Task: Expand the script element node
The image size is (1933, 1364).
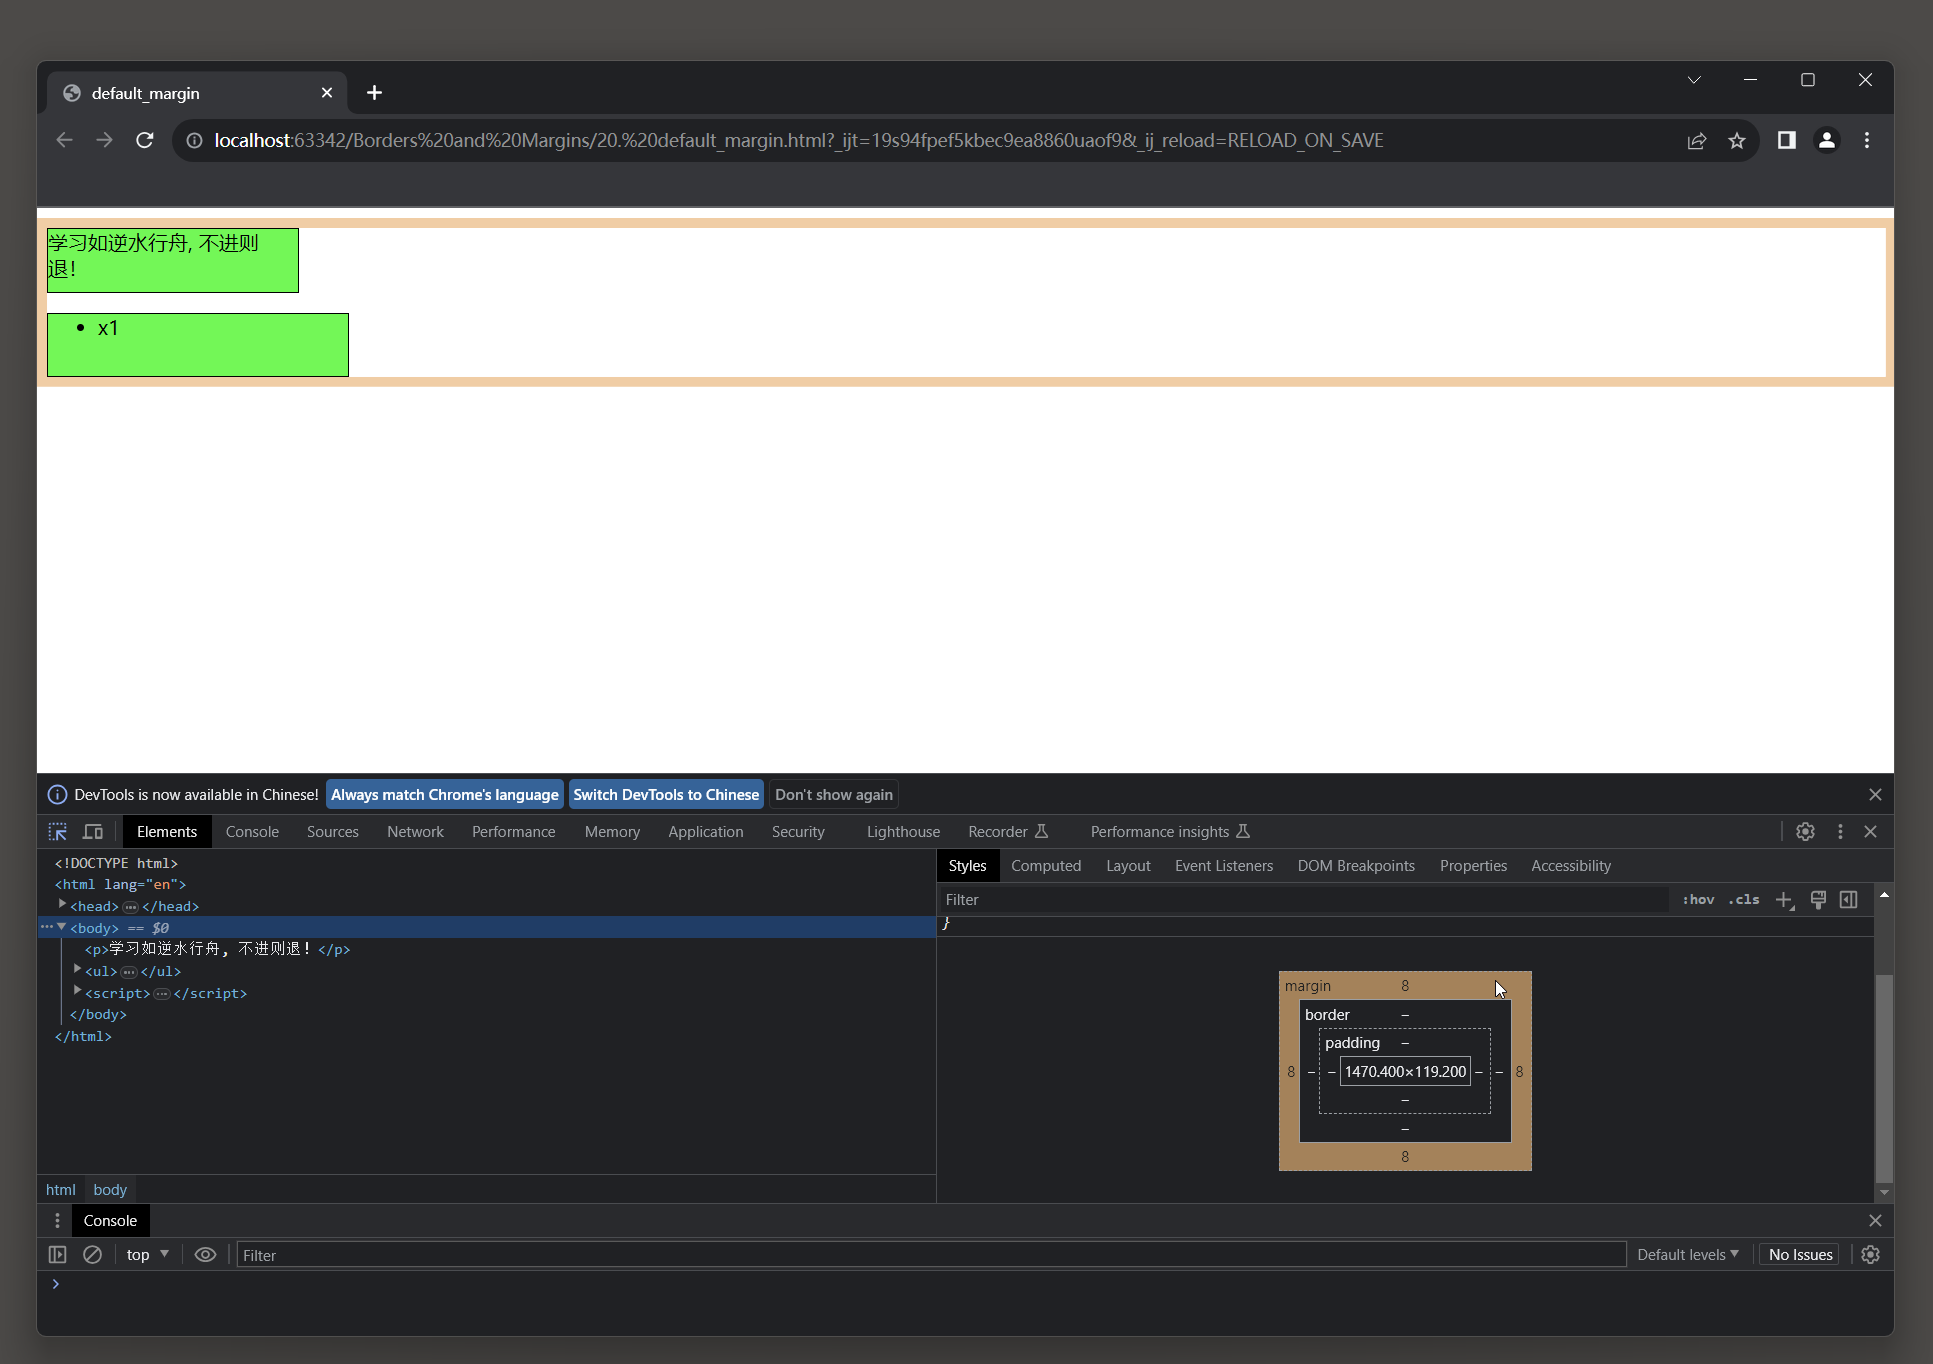Action: click(x=78, y=992)
